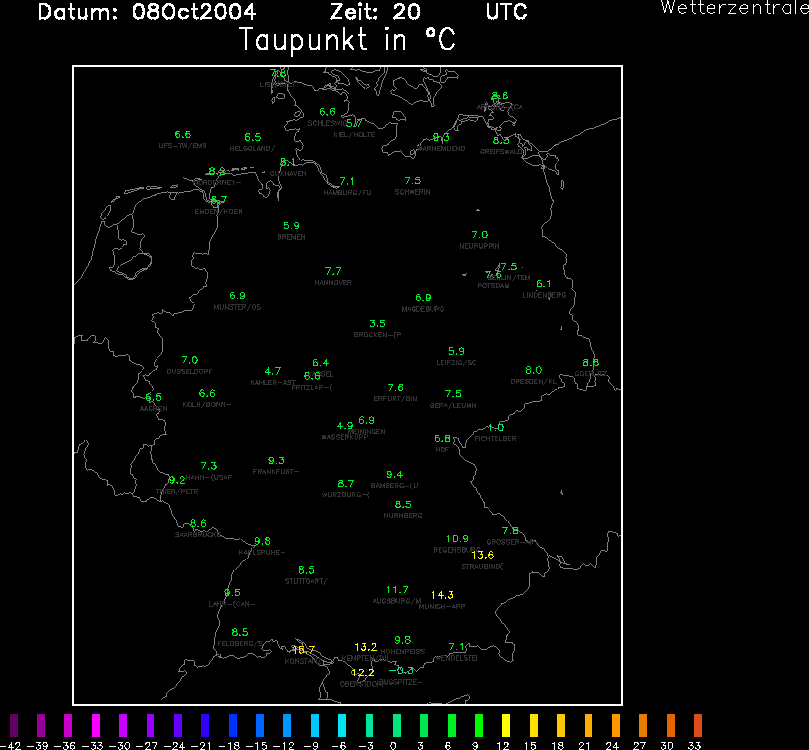Click the 7.3 value beside HAHN
The width and height of the screenshot is (809, 750).
(209, 466)
